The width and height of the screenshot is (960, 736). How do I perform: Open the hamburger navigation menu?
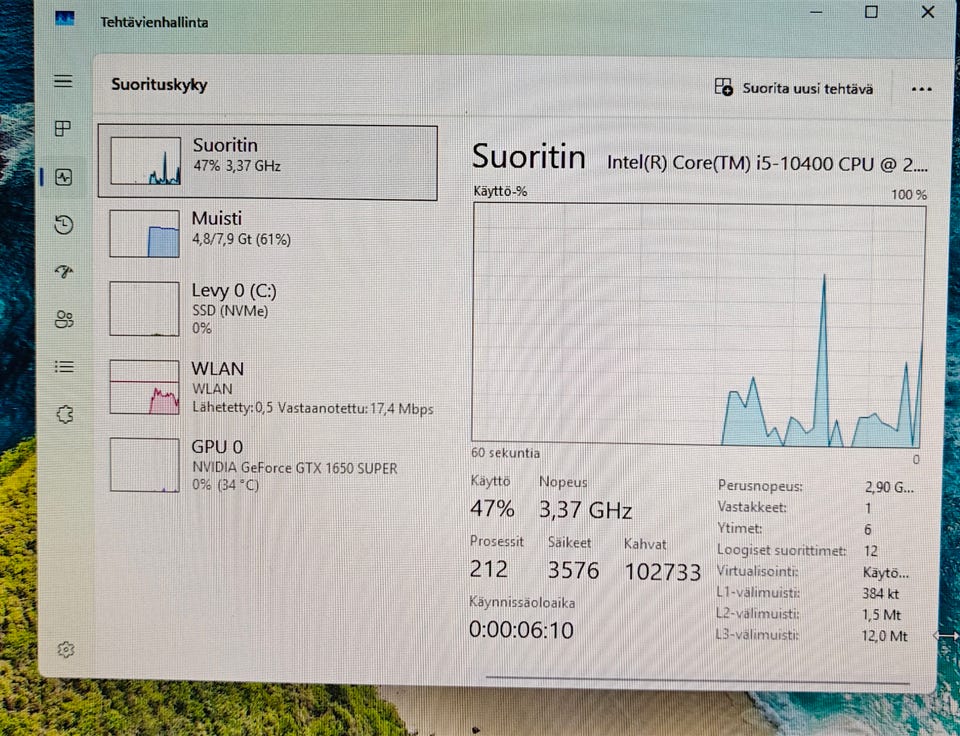pos(63,81)
